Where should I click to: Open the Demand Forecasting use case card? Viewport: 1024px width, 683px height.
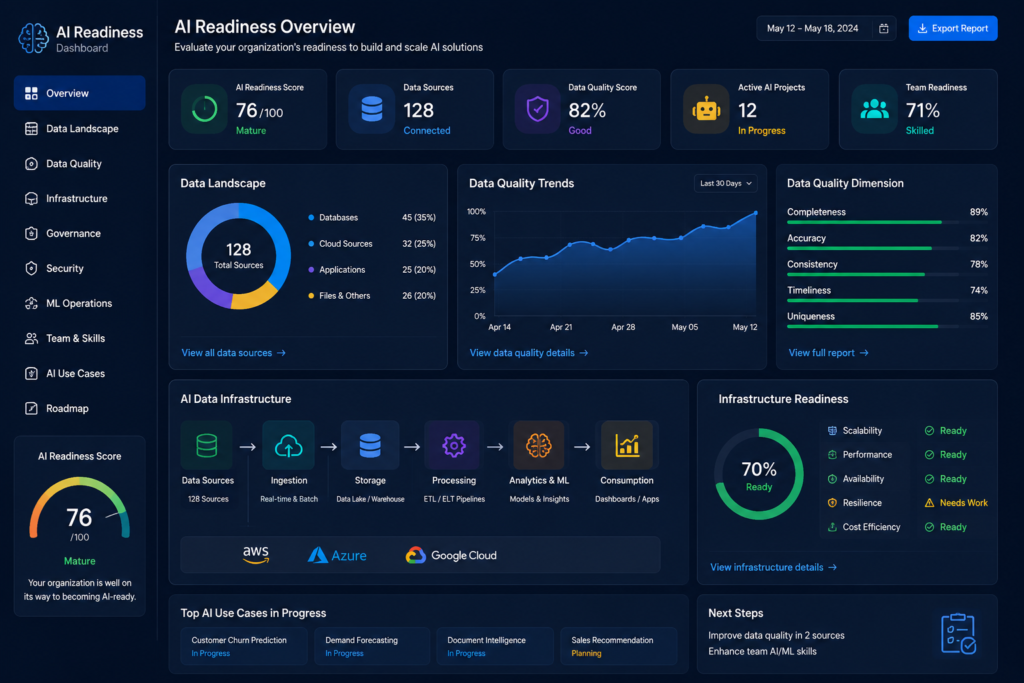coord(372,646)
